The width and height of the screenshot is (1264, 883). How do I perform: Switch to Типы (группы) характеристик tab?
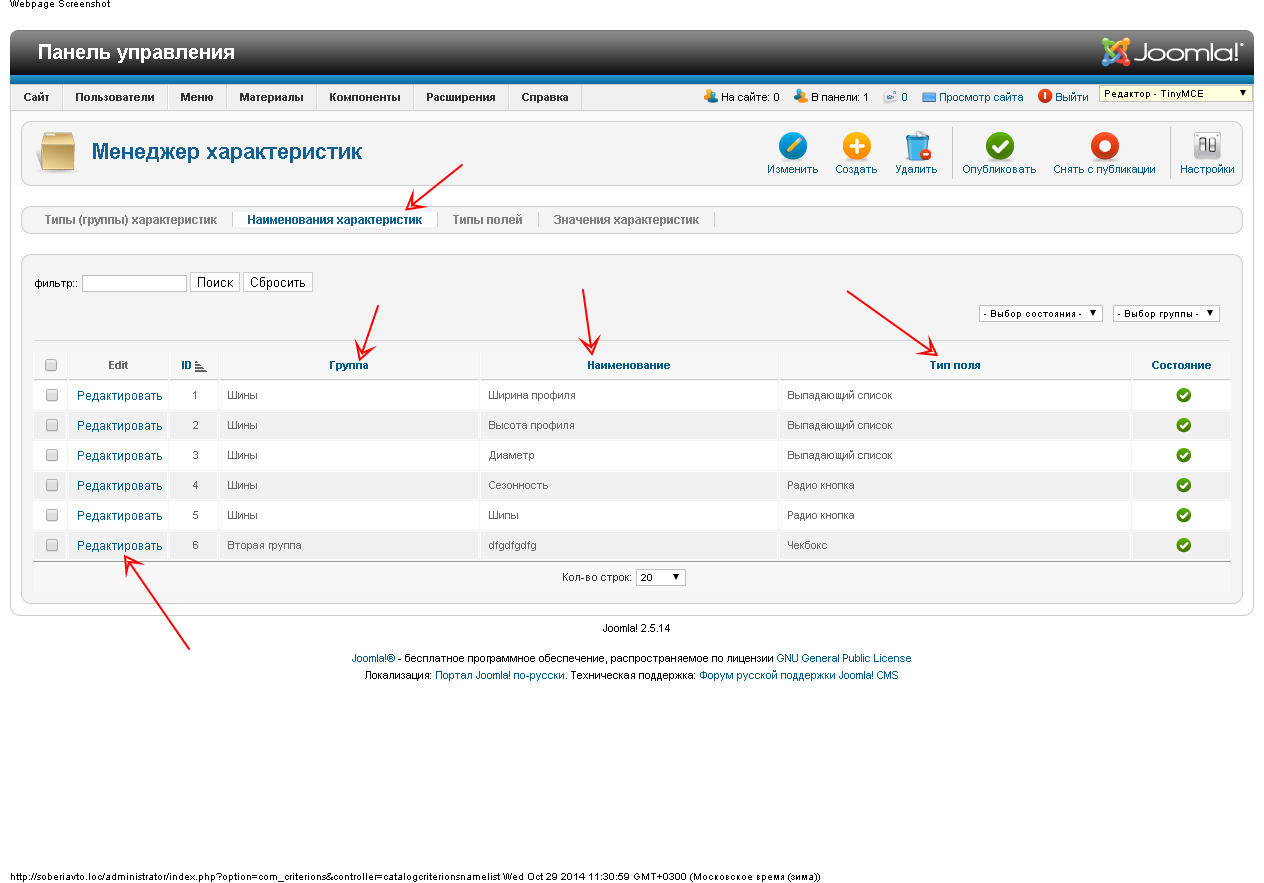click(131, 219)
